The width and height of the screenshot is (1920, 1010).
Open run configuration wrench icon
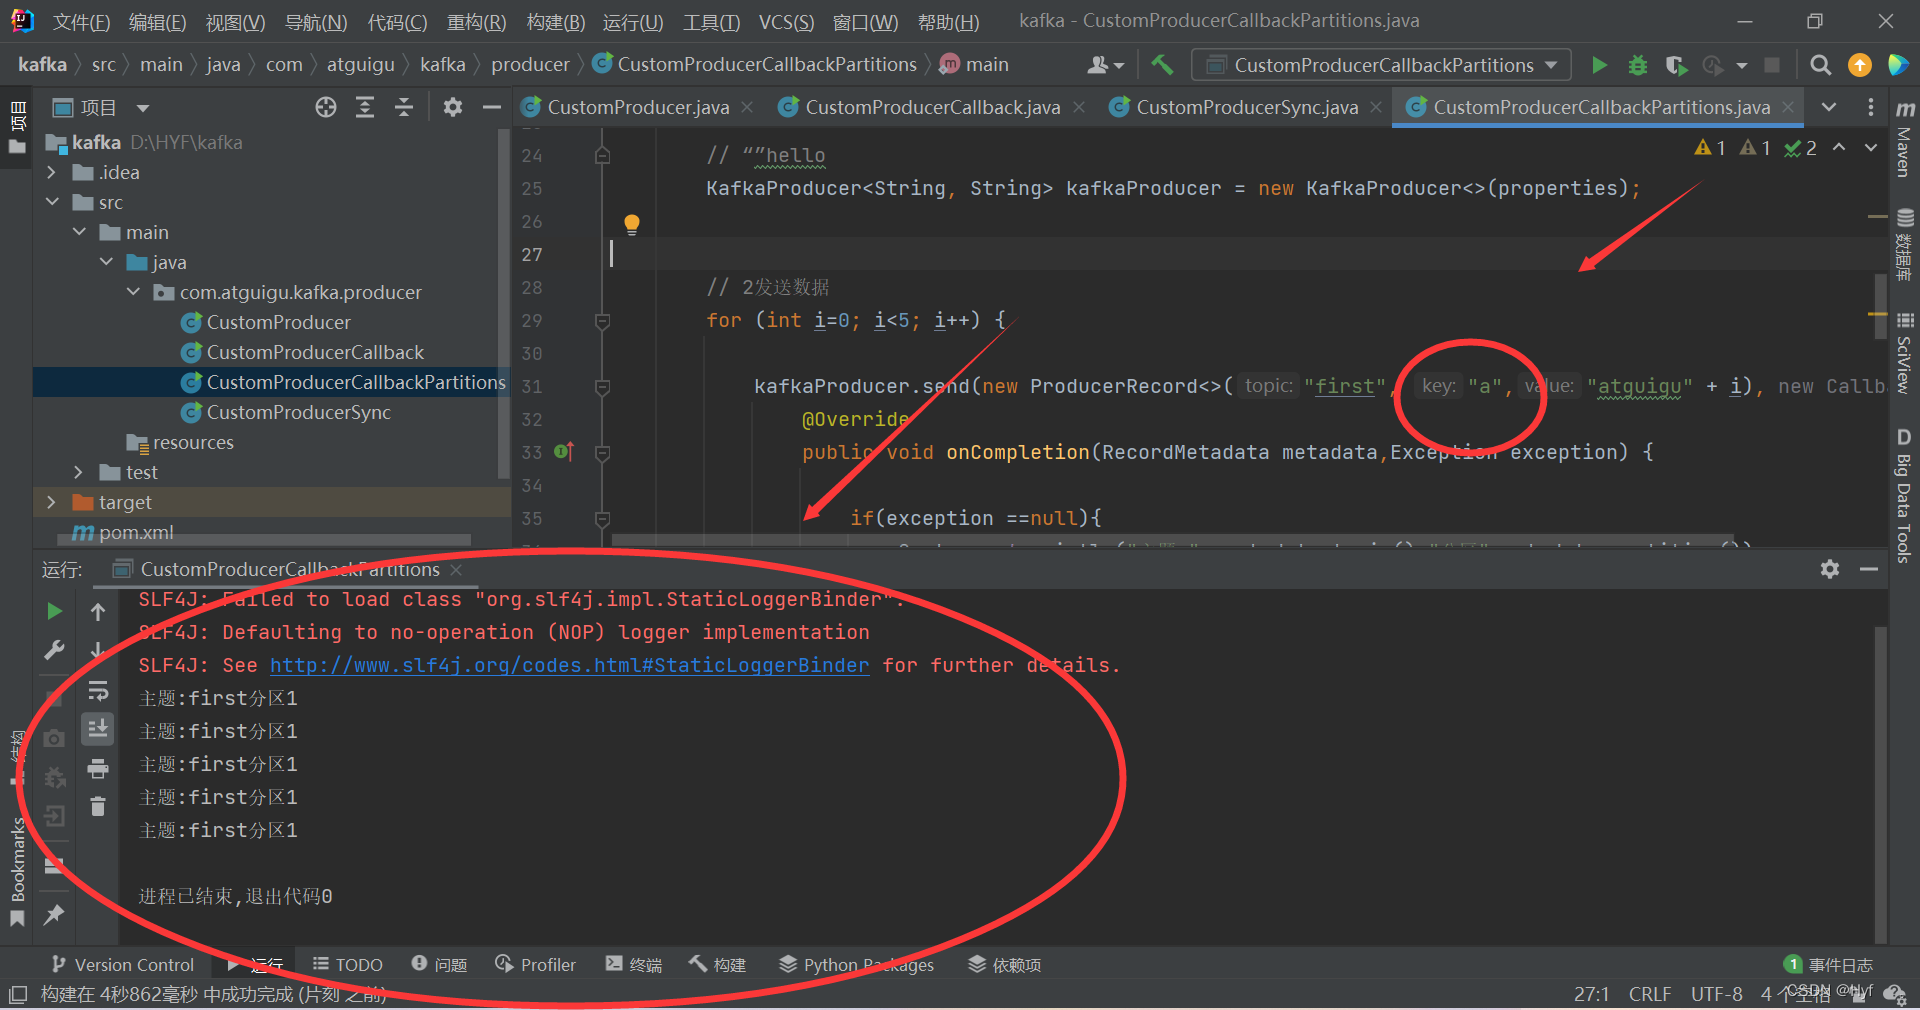pyautogui.click(x=55, y=650)
